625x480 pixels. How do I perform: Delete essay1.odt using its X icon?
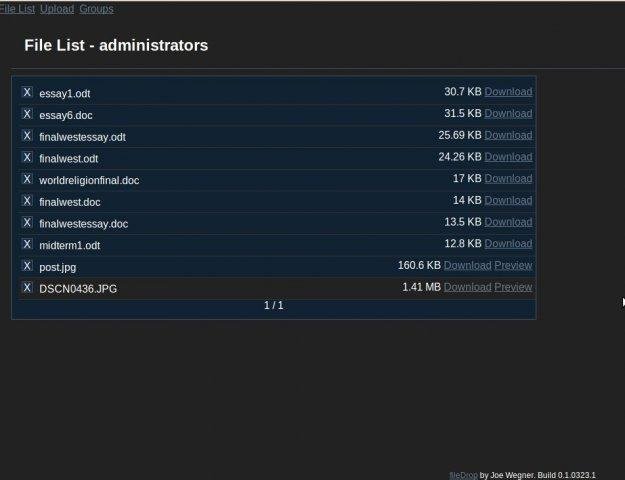(27, 92)
